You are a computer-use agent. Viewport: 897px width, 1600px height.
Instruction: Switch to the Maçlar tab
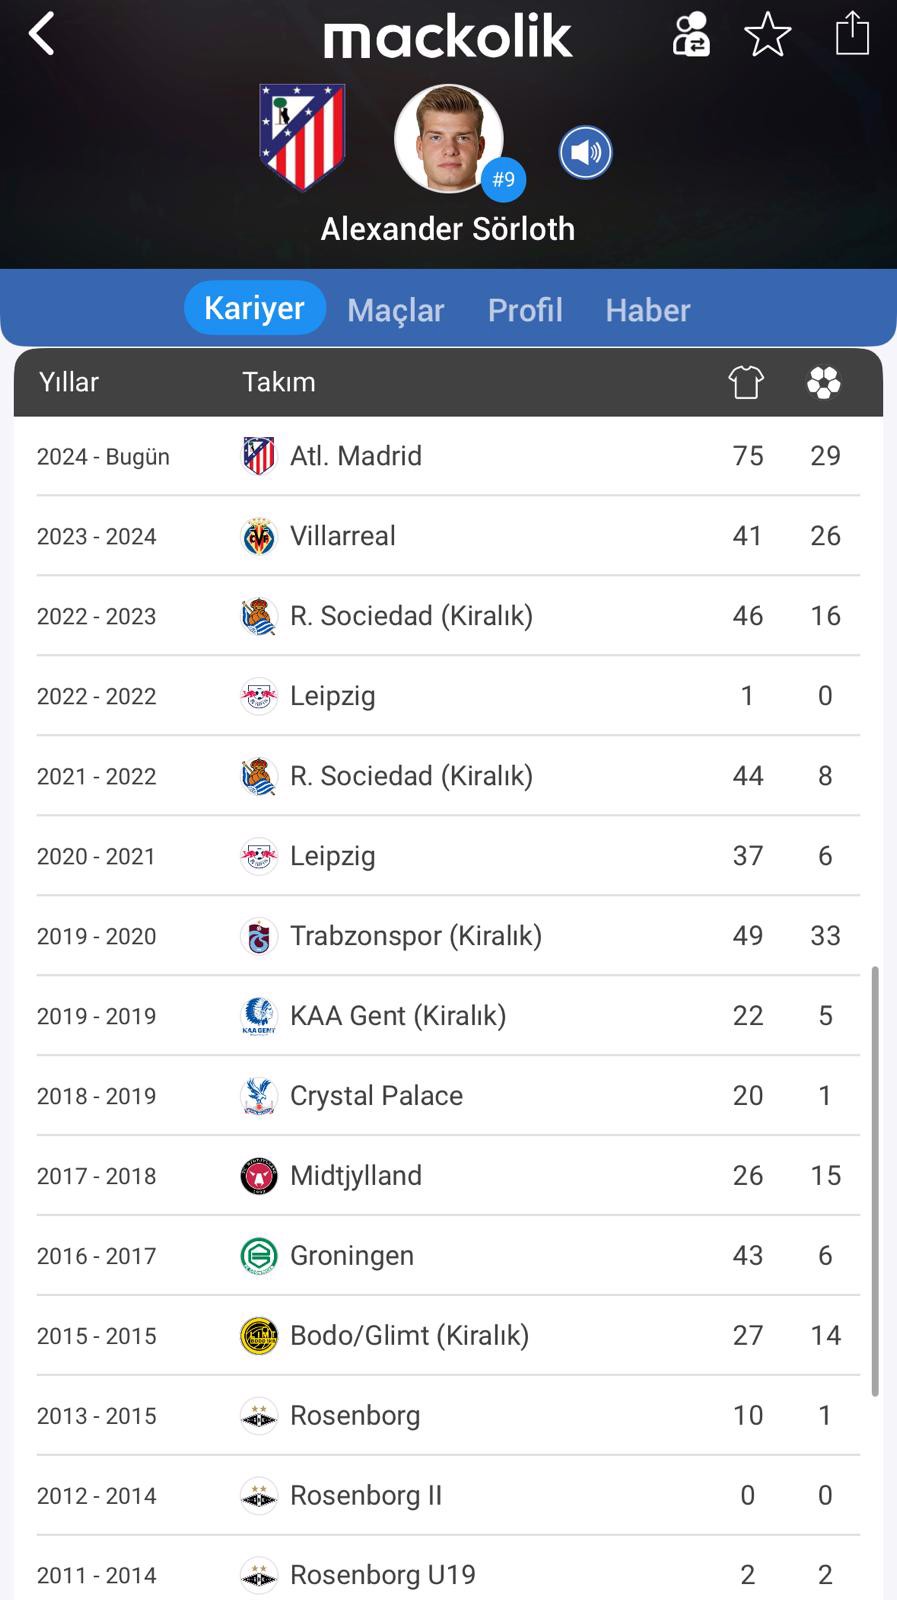click(x=395, y=310)
